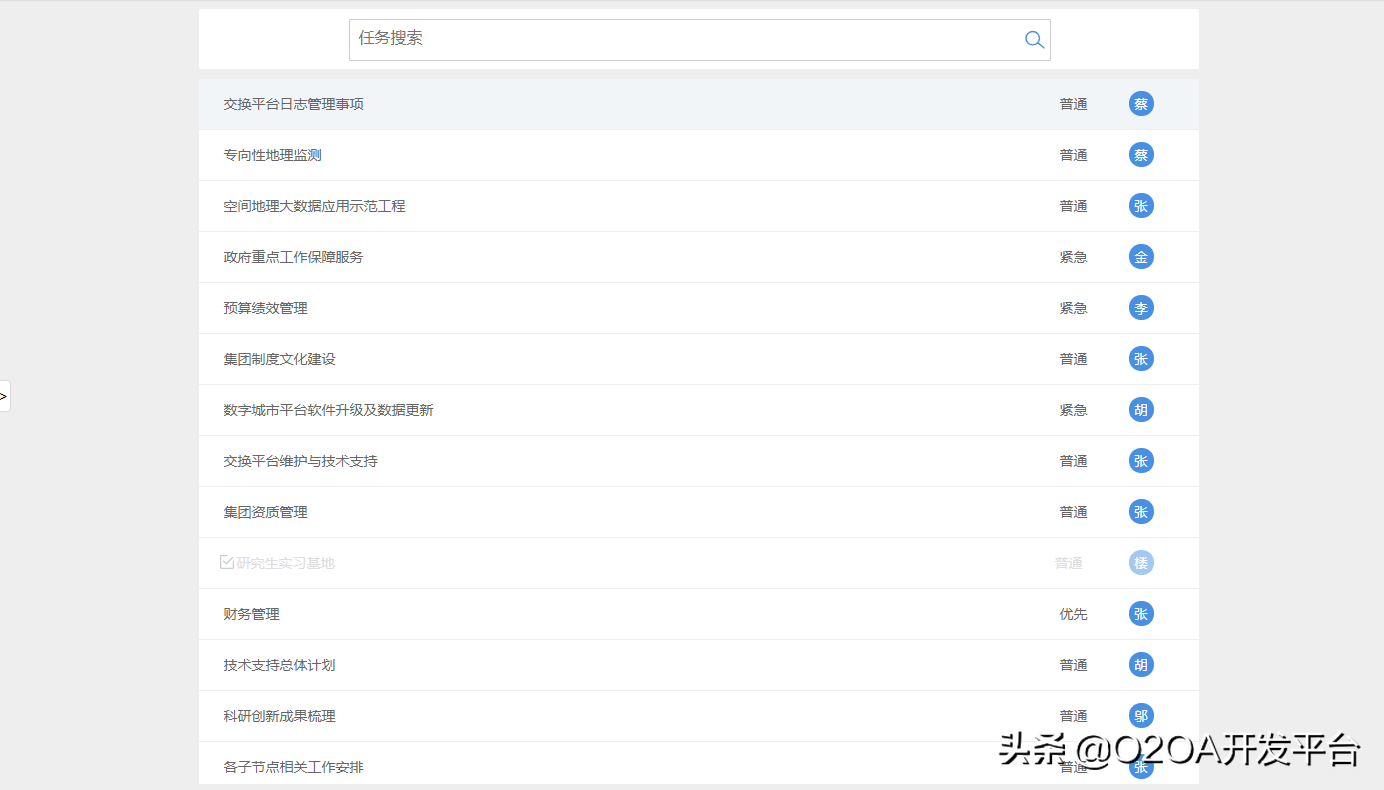Click 蔡 avatar beside 专向性地理监测
This screenshot has width=1384, height=790.
1141,154
